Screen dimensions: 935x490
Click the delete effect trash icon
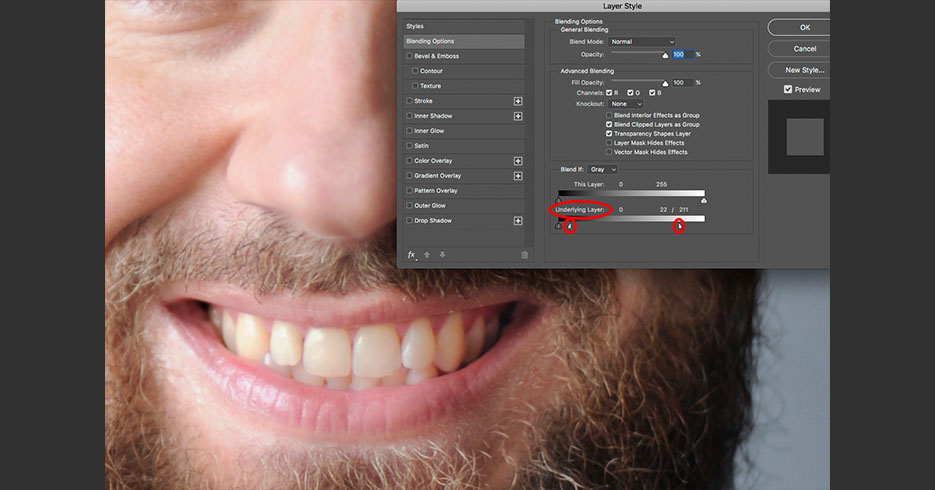pyautogui.click(x=524, y=255)
